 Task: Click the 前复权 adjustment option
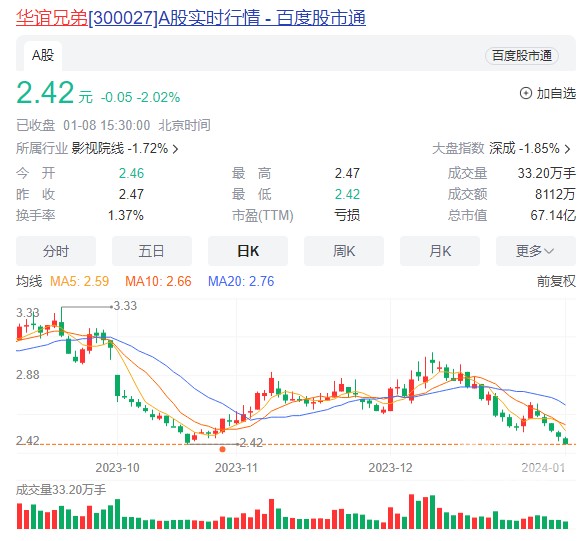pyautogui.click(x=556, y=282)
